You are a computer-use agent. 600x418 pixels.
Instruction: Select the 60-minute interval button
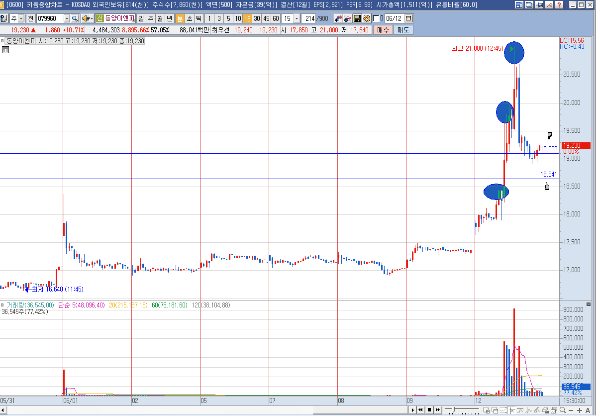tap(276, 18)
